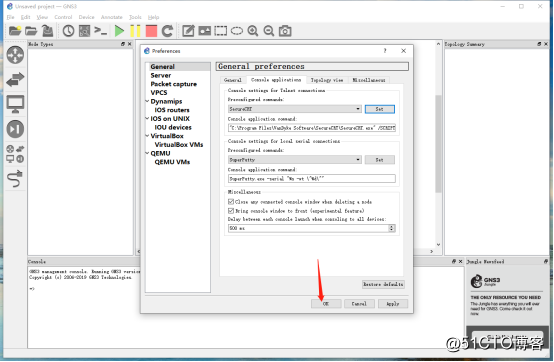Click the Restore defaults button
The width and height of the screenshot is (554, 362).
coord(383,284)
